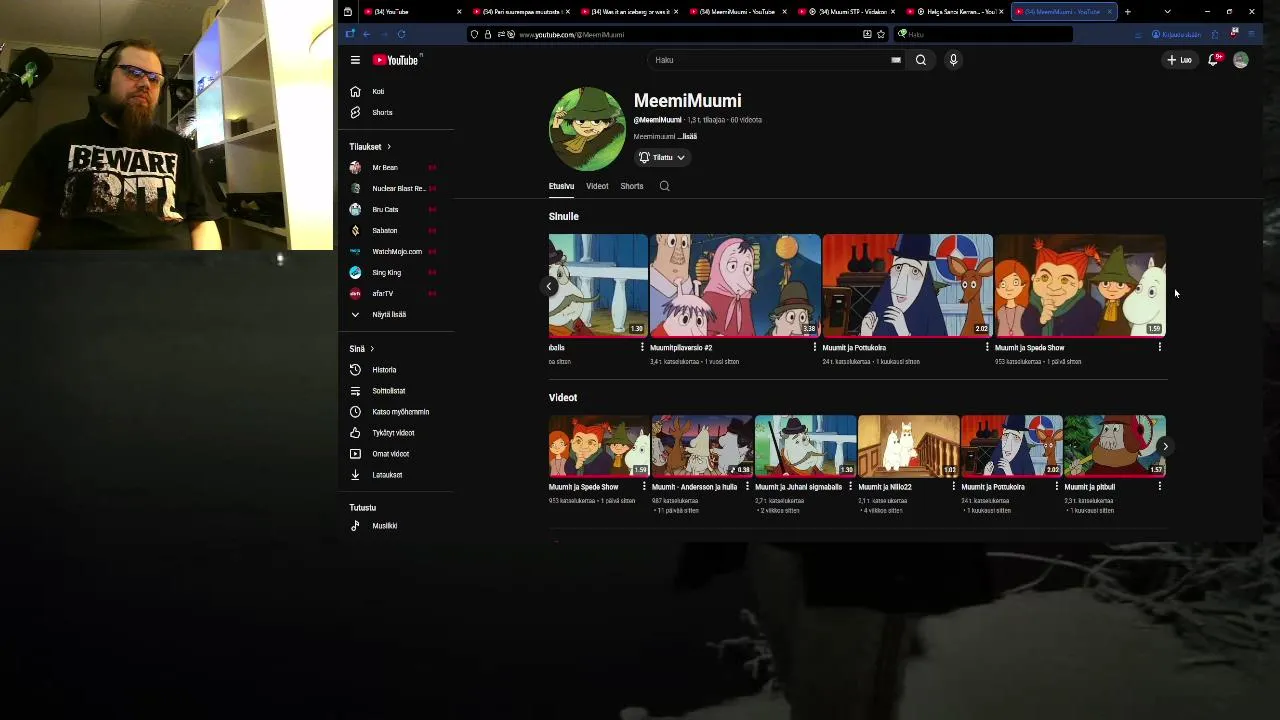Show previous videos in Sinulle carousel
Screen dimensions: 1280x720
pos(549,286)
